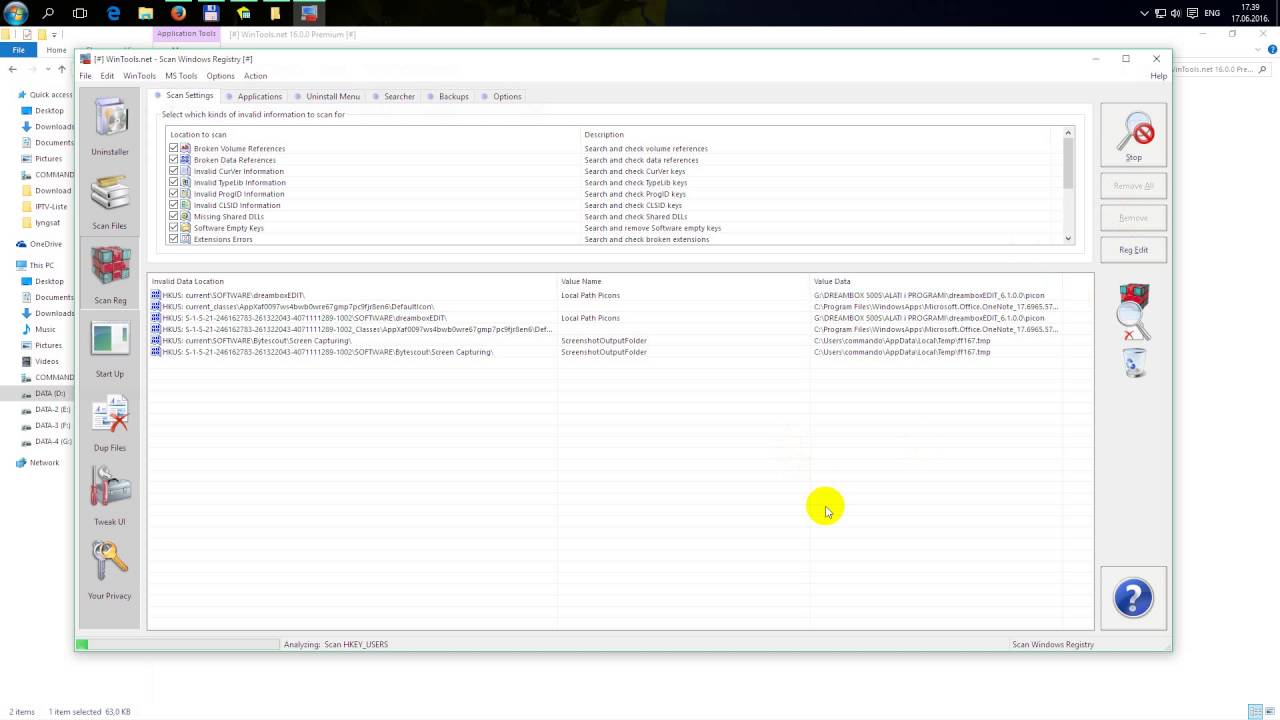The height and width of the screenshot is (720, 1280).
Task: Disable Missing Shared DLLs checkbox
Action: point(174,216)
